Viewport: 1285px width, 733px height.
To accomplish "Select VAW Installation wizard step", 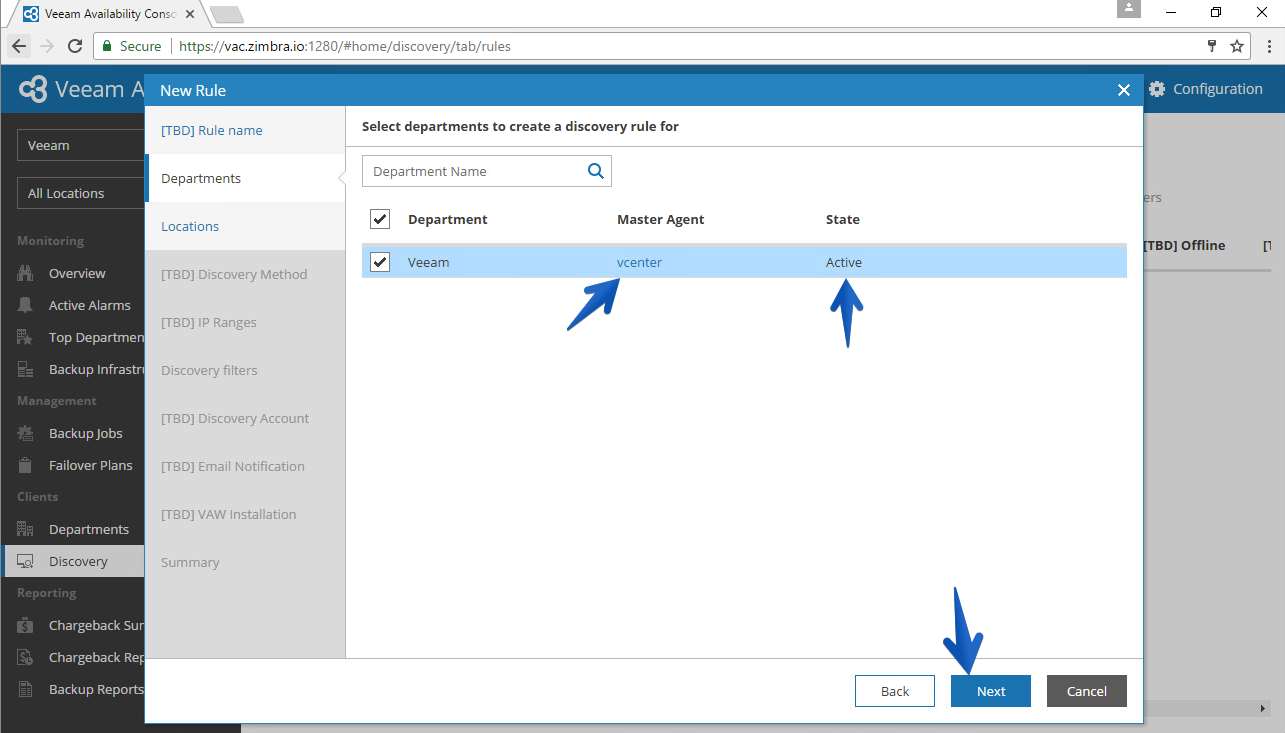I will point(245,514).
